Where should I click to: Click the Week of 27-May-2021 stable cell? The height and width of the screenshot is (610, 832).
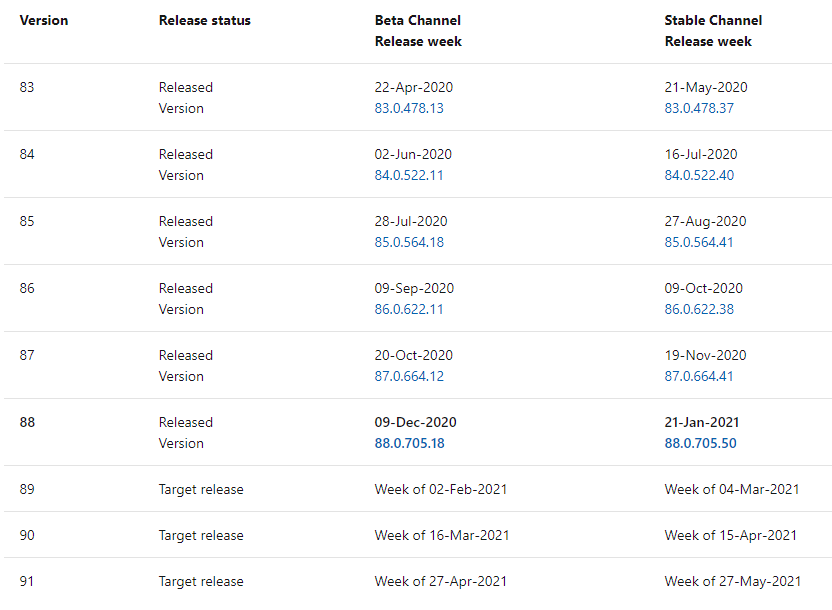(x=732, y=581)
